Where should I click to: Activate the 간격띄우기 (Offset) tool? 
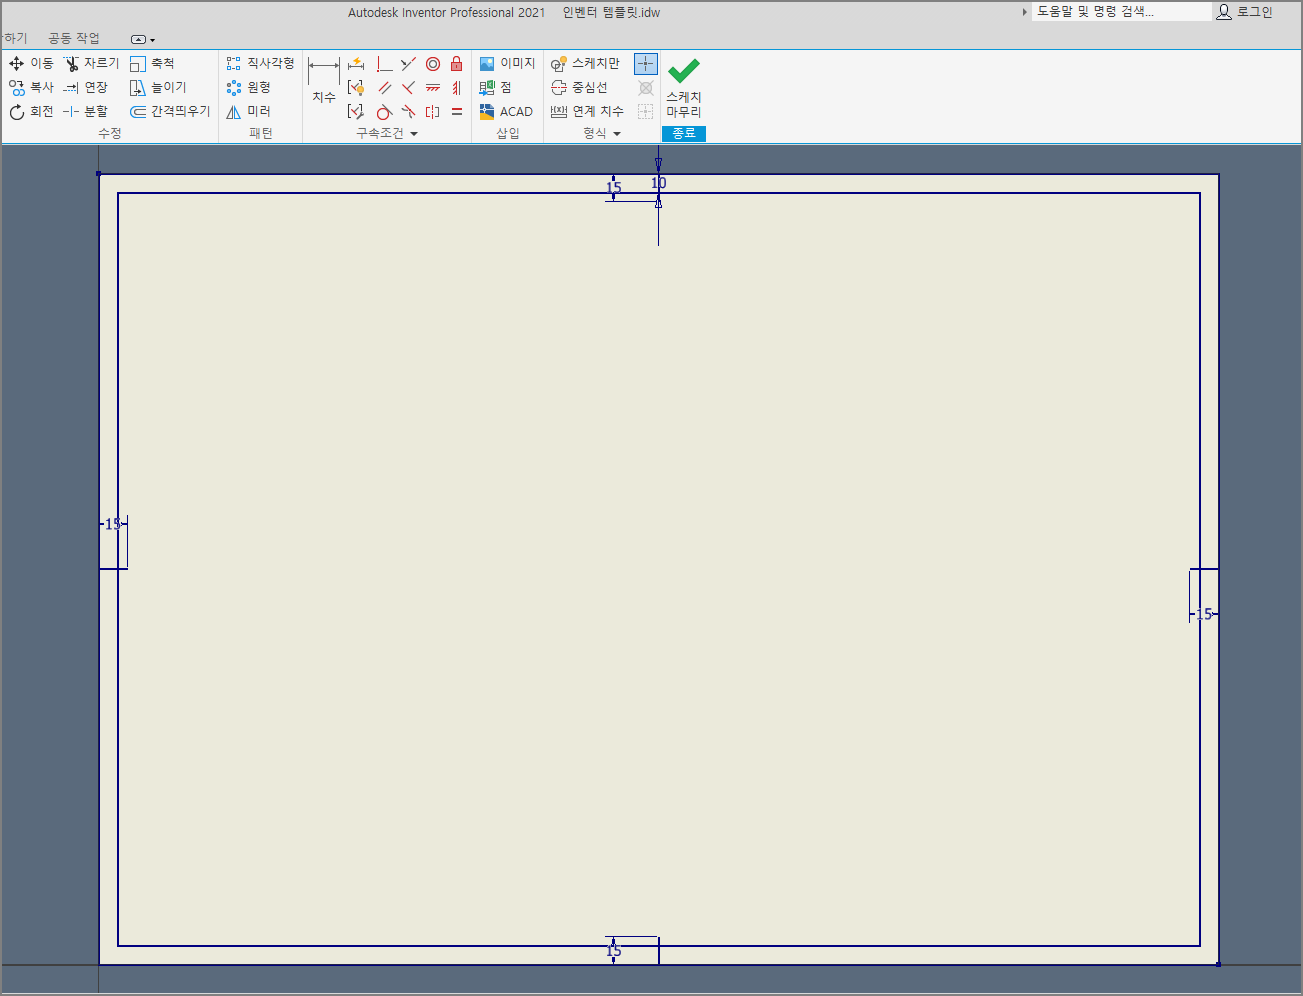tap(170, 111)
